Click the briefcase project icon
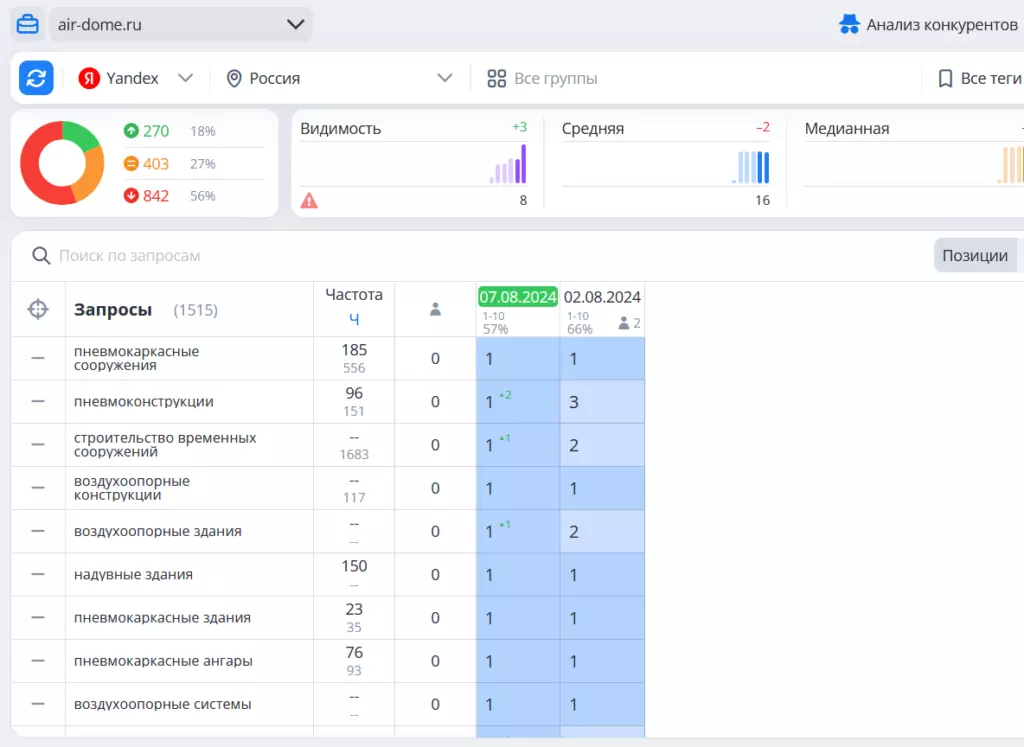The image size is (1024, 747). [x=27, y=25]
